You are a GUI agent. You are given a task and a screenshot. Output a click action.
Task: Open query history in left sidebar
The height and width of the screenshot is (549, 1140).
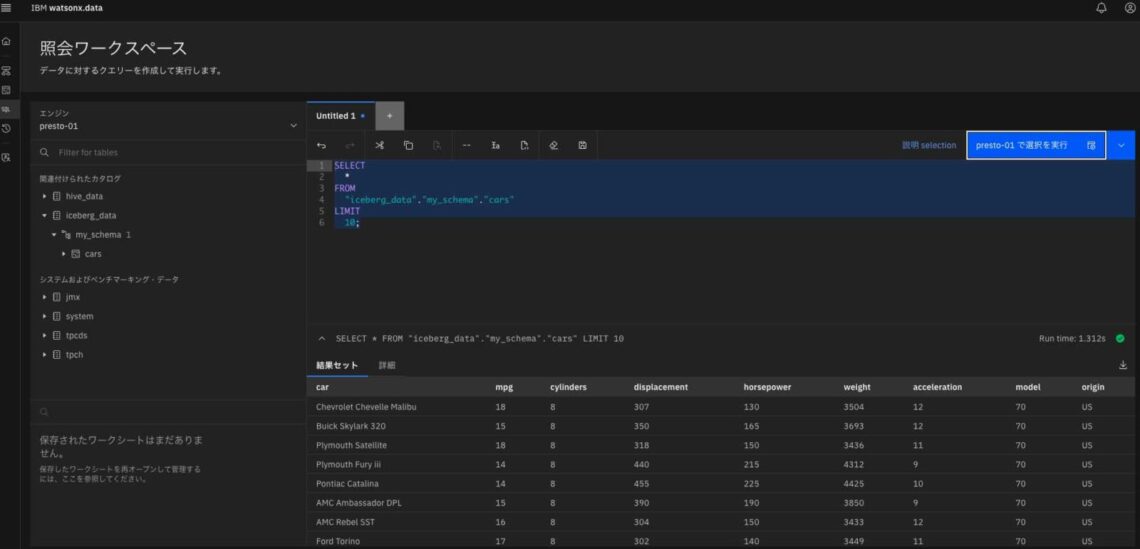(7, 128)
